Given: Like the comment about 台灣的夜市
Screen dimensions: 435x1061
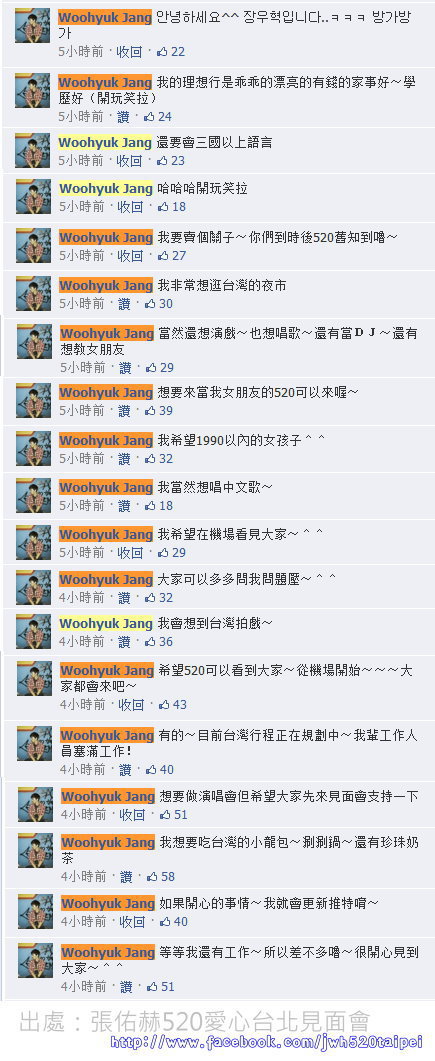Looking at the screenshot, I should click(124, 304).
